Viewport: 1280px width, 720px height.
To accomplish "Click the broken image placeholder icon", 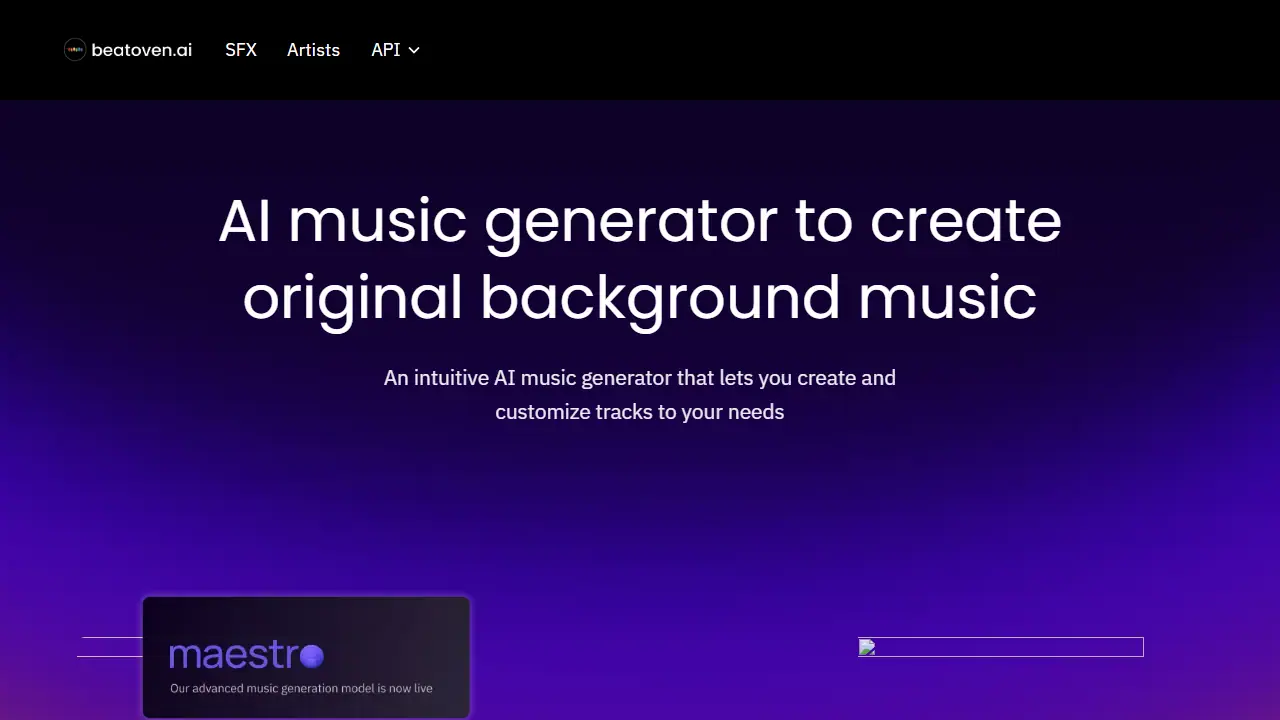I will [x=867, y=647].
